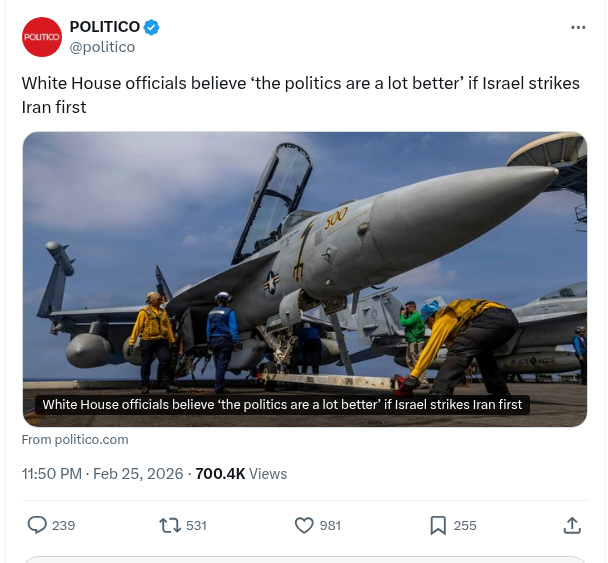Bookmark this post
The image size is (608, 563).
click(438, 525)
